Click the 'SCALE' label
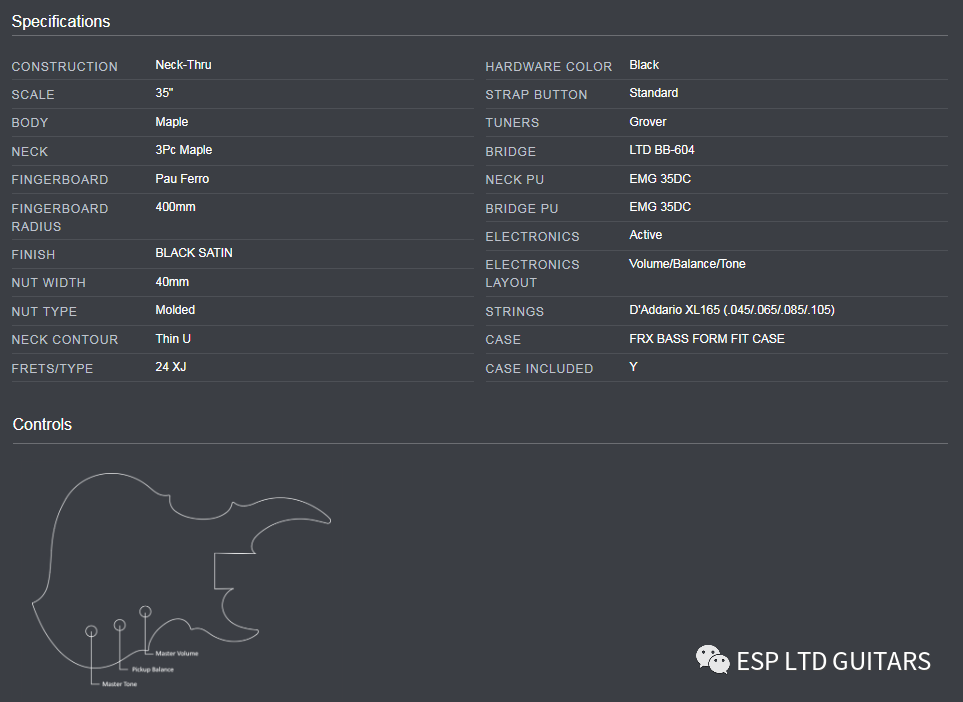The image size is (963, 702). point(33,95)
